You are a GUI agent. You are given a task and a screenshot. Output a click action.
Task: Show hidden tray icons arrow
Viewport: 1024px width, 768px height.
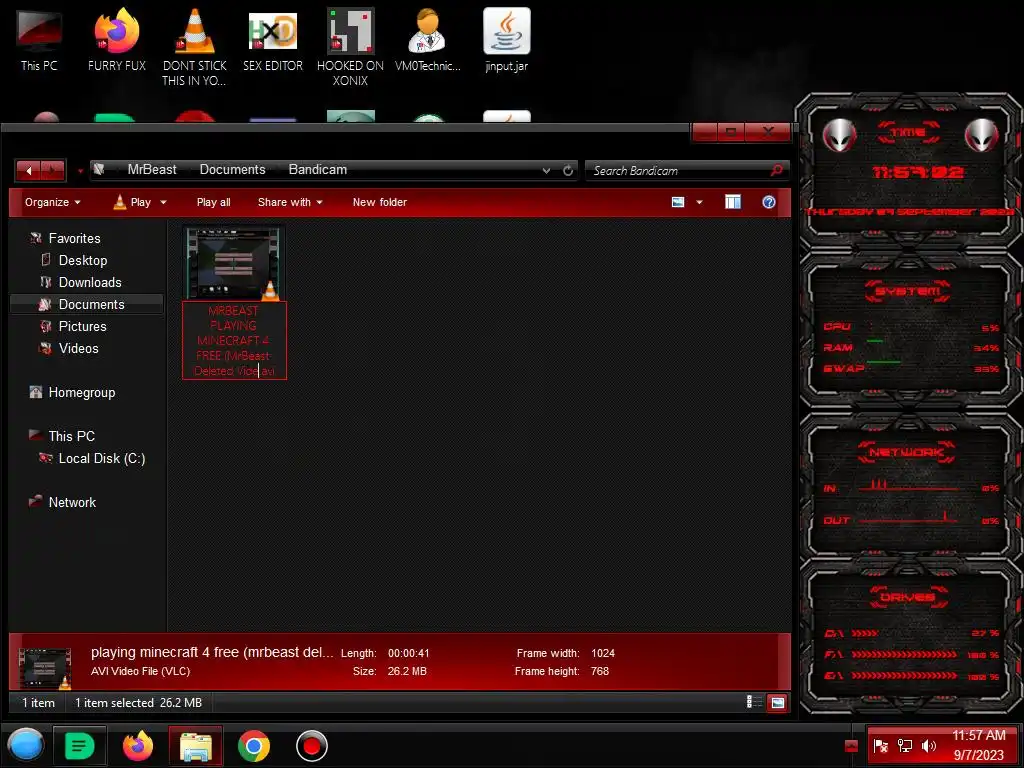click(851, 746)
